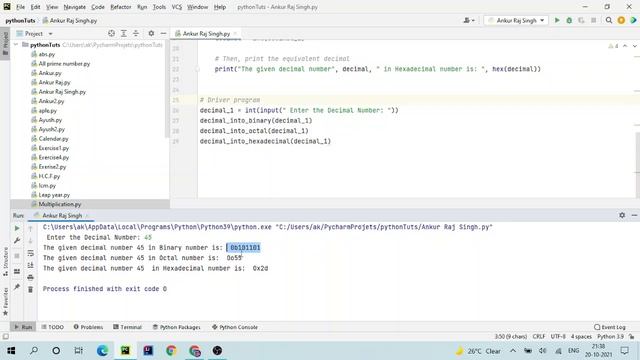Image resolution: width=640 pixels, height=360 pixels.
Task: Open Microsoft Edge from taskbar
Action: (x=102, y=351)
